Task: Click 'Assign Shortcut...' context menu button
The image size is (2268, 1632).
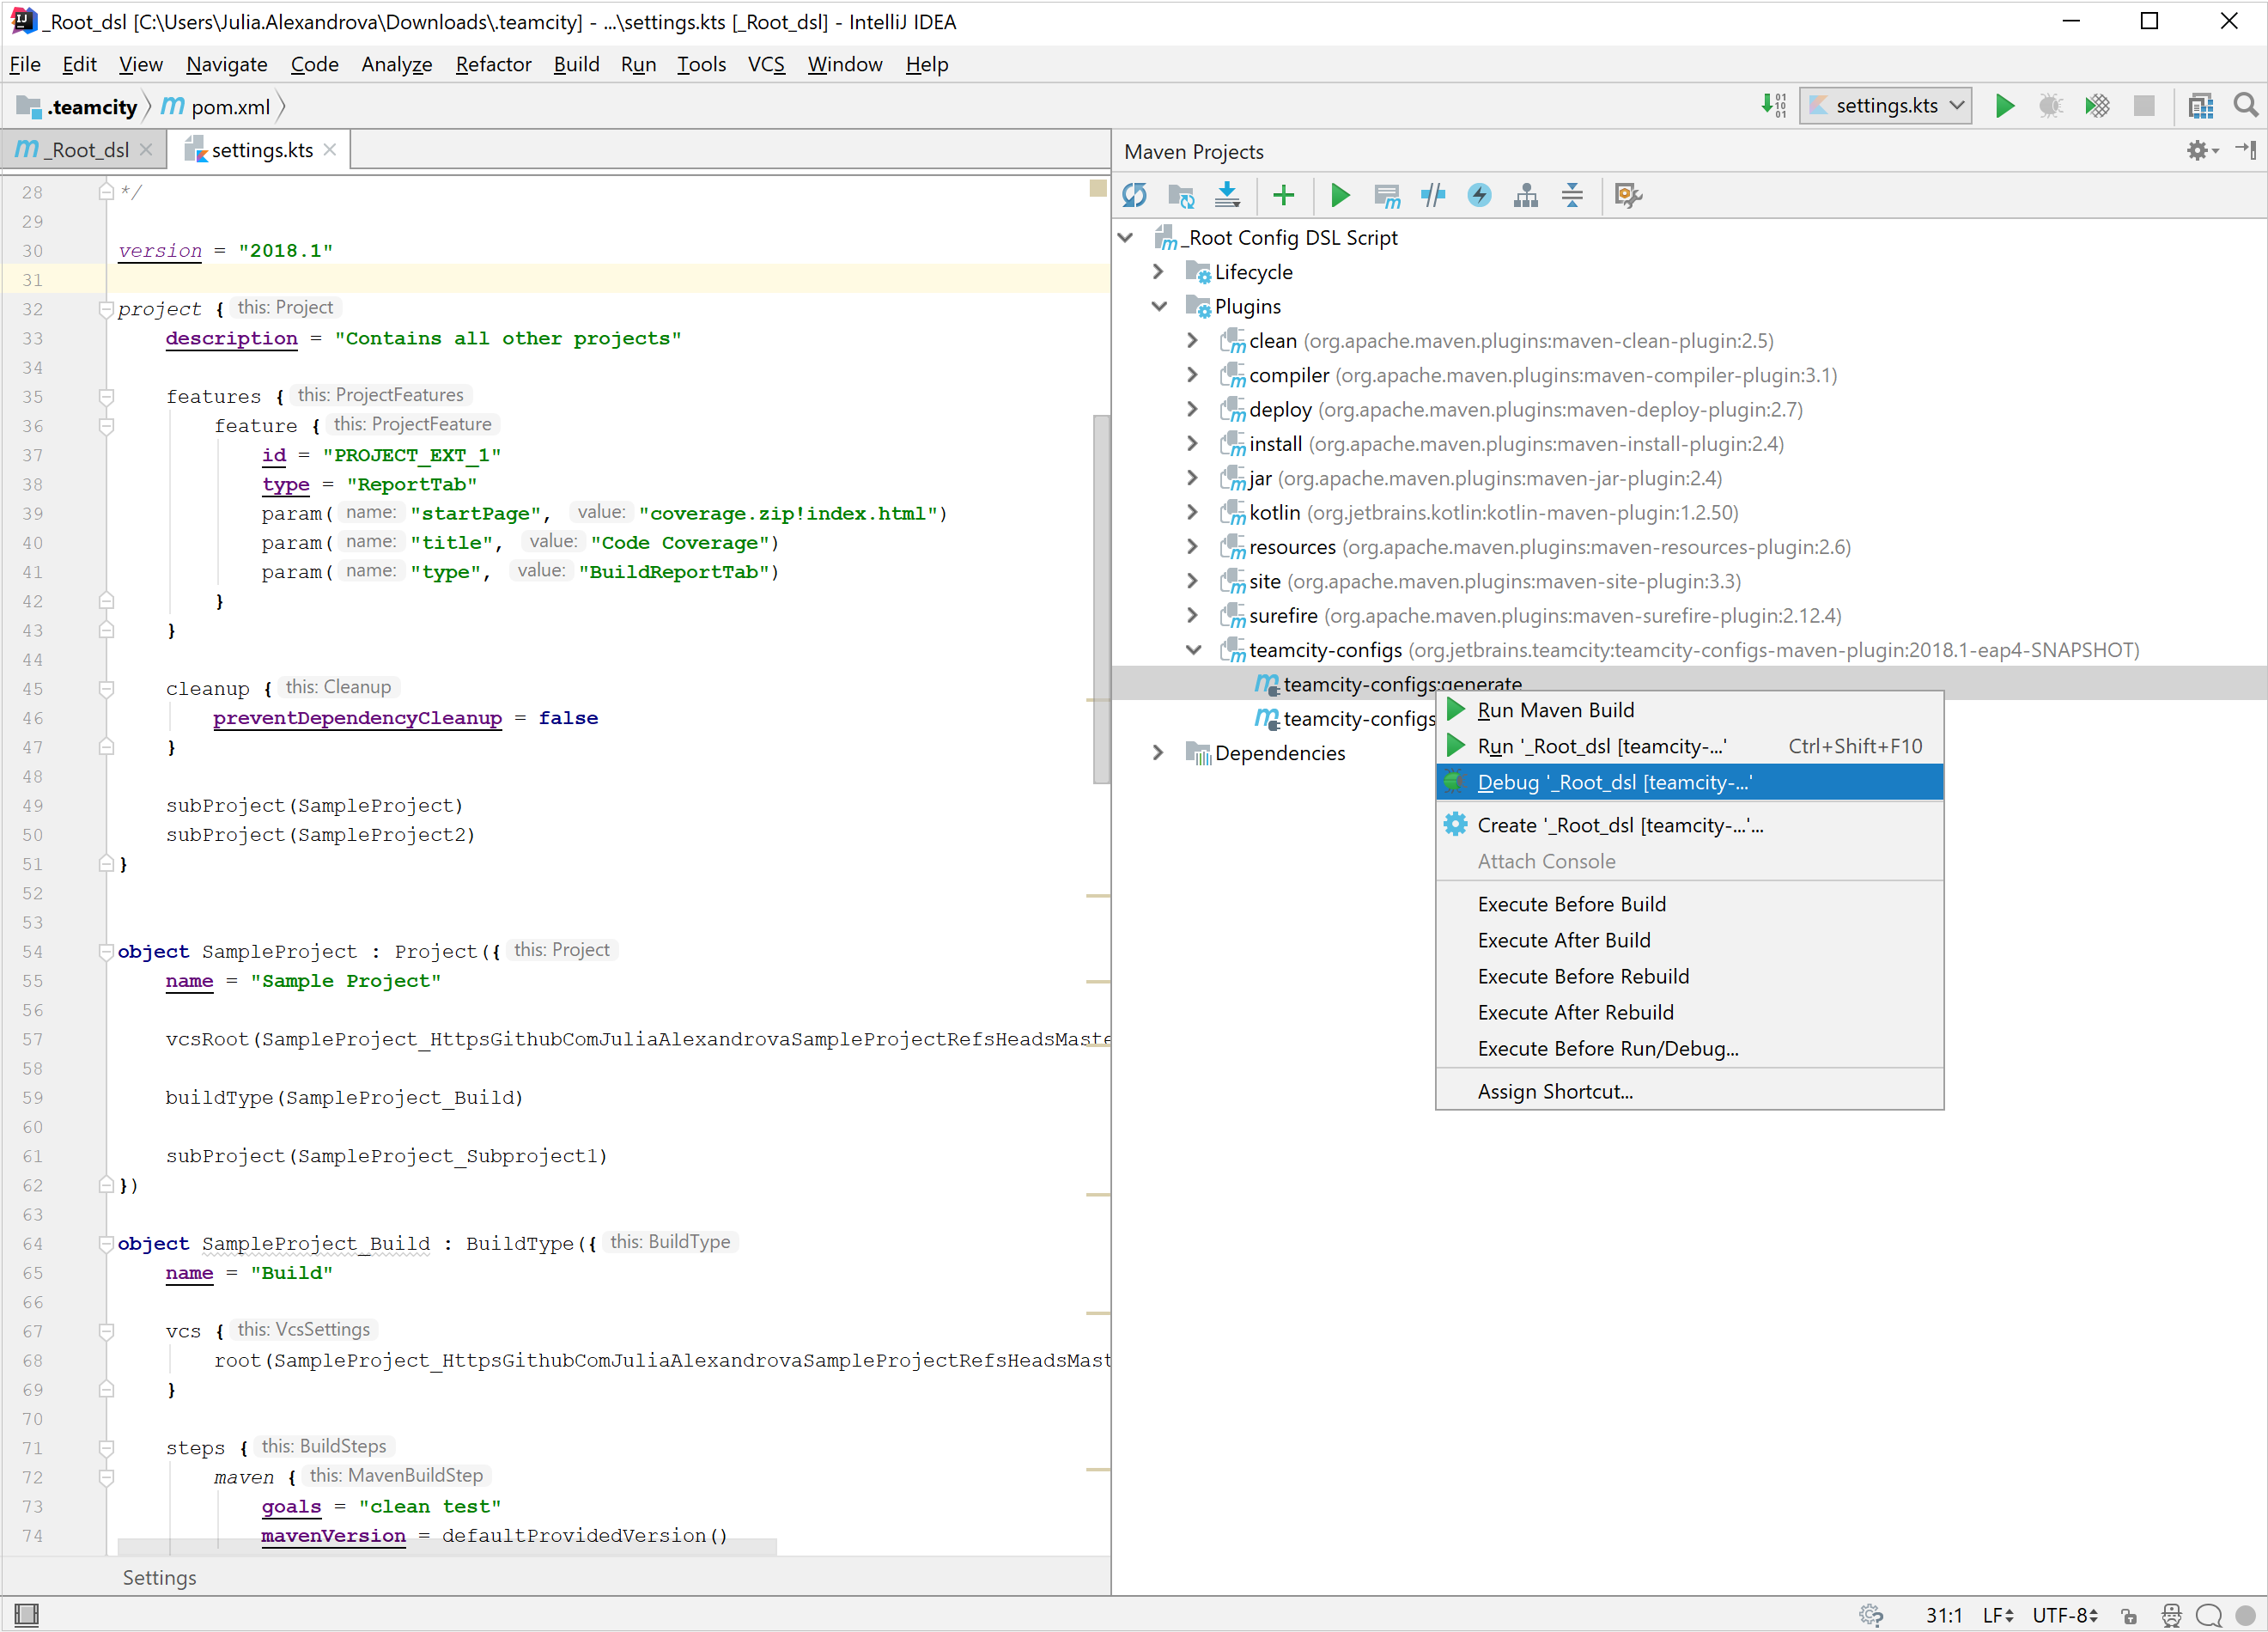Action: [1554, 1090]
